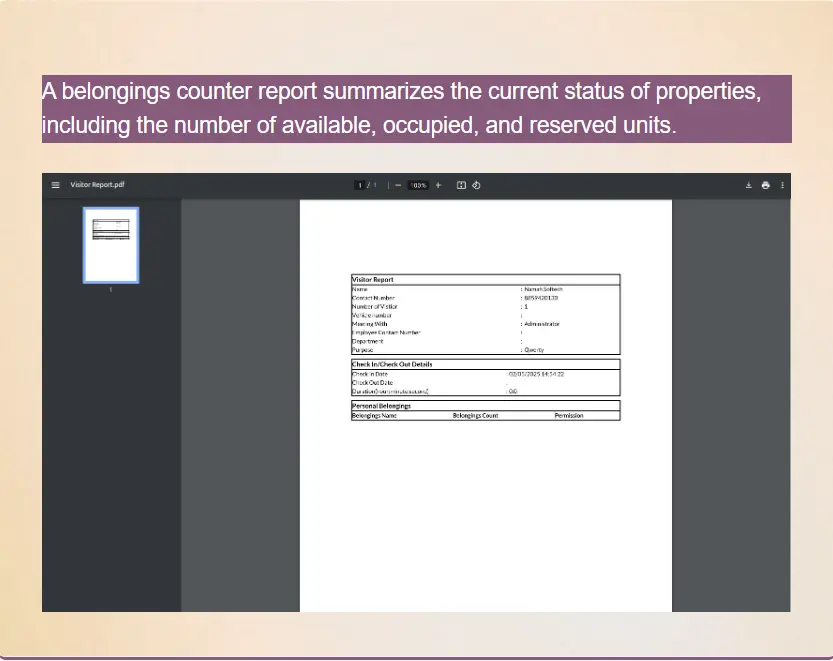The height and width of the screenshot is (661, 833).
Task: Click the Visitor Report table heading
Action: (373, 280)
